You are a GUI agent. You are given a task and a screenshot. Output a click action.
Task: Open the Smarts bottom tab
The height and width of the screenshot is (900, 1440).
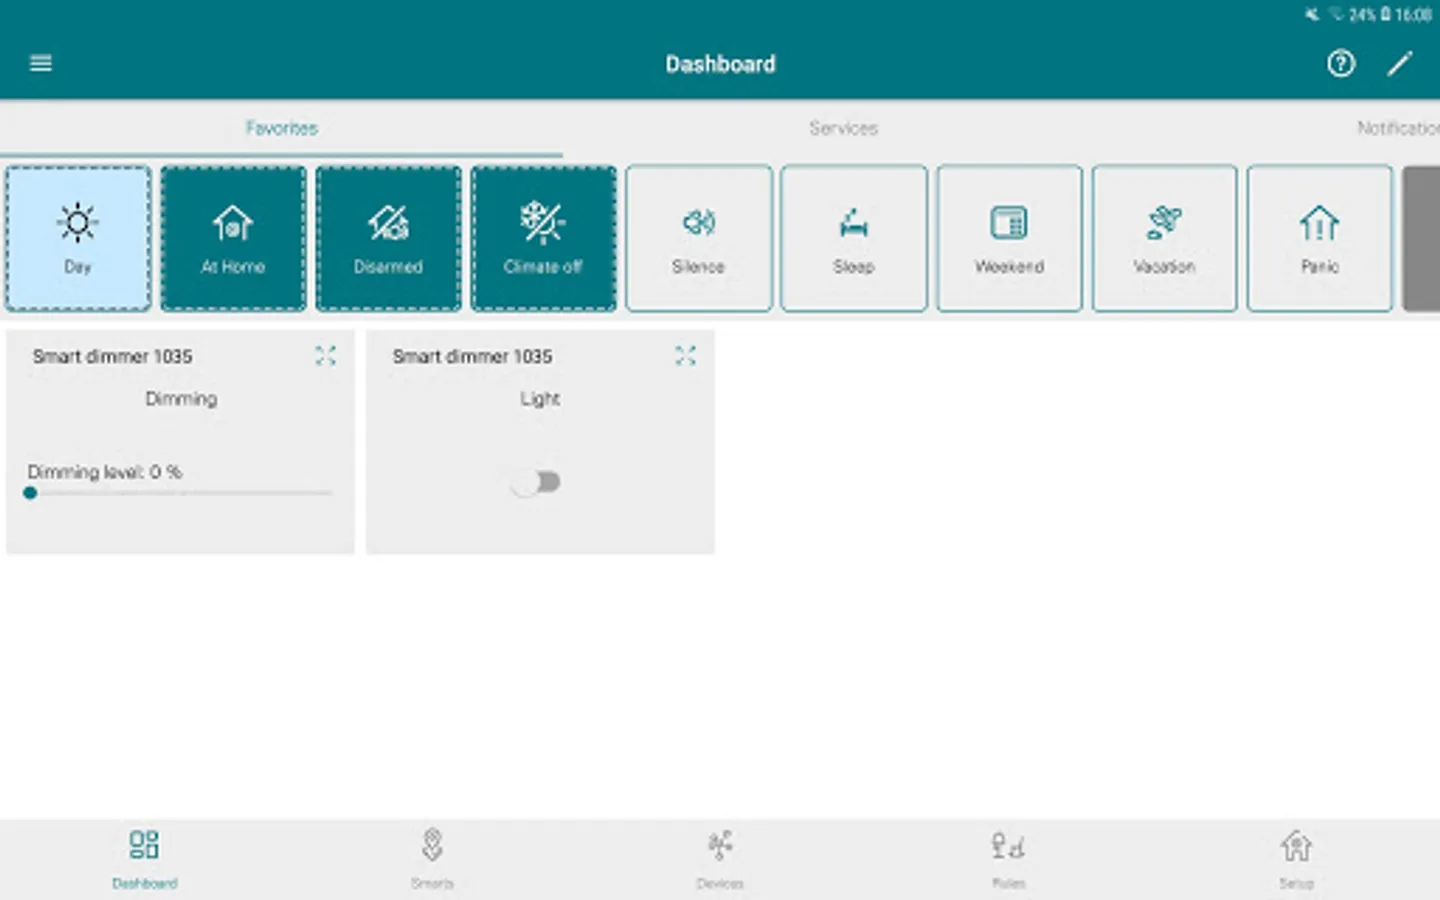(432, 860)
